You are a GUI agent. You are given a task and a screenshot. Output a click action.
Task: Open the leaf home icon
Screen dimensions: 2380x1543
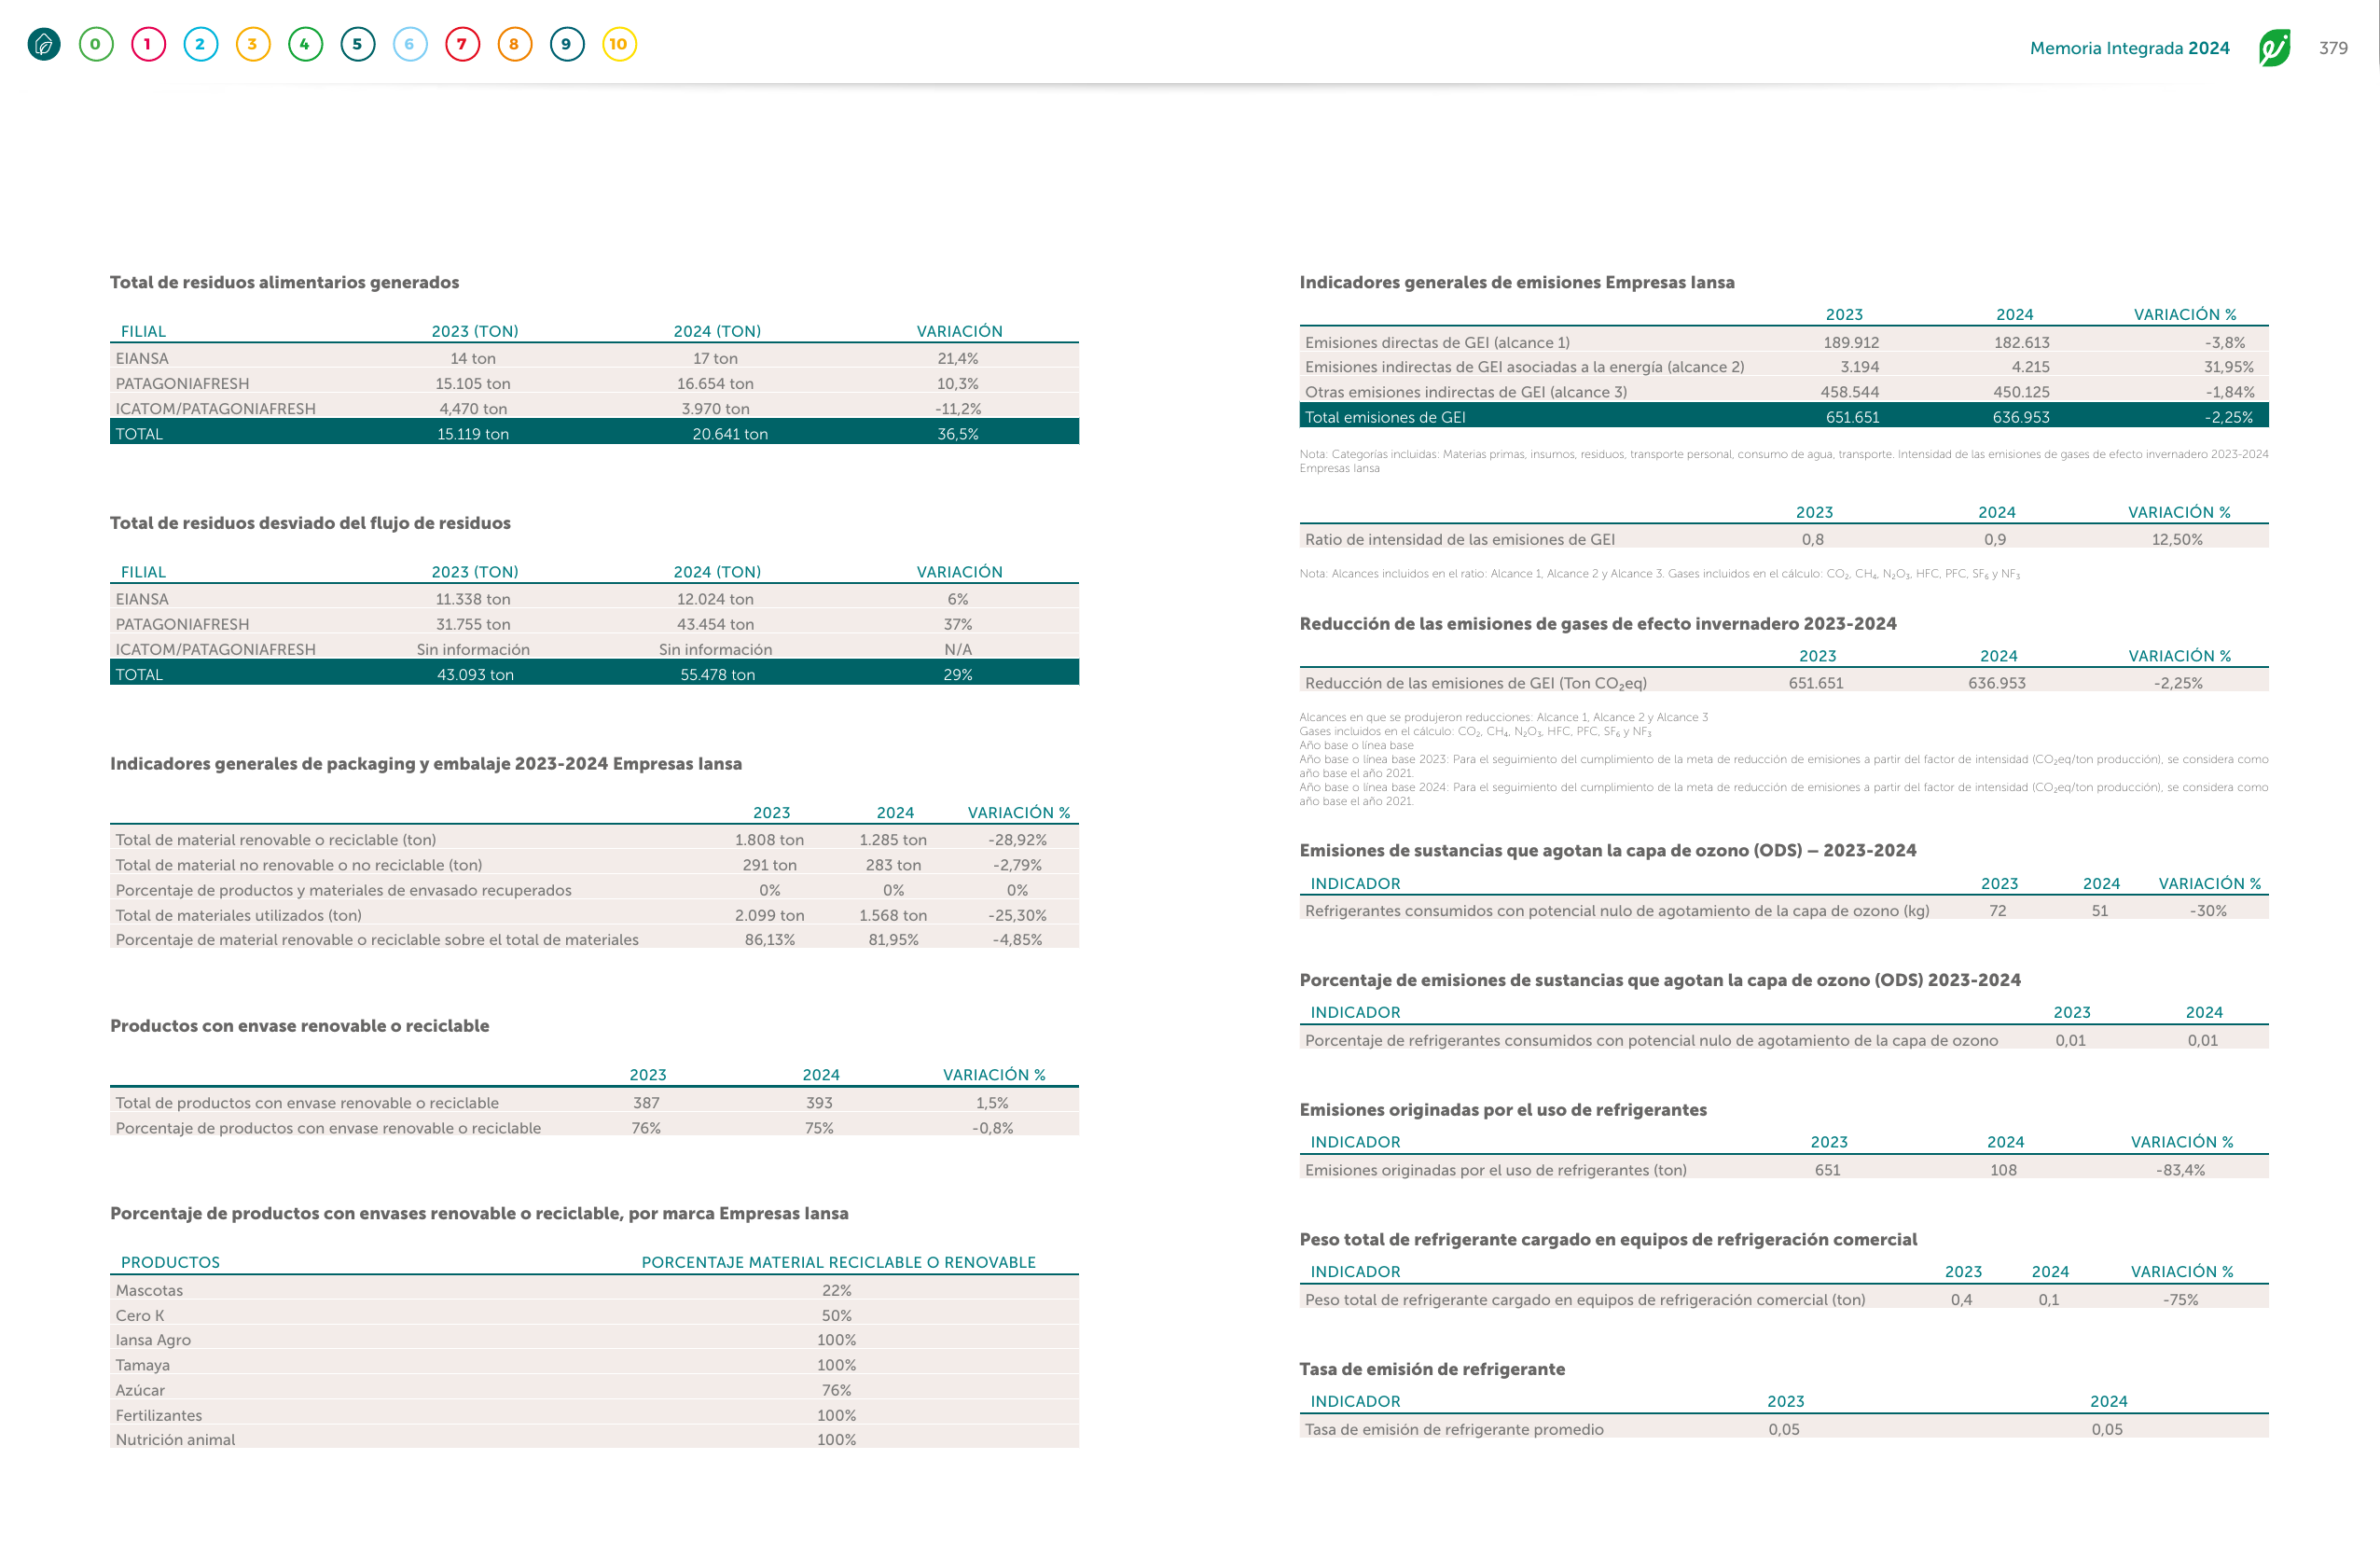click(44, 44)
